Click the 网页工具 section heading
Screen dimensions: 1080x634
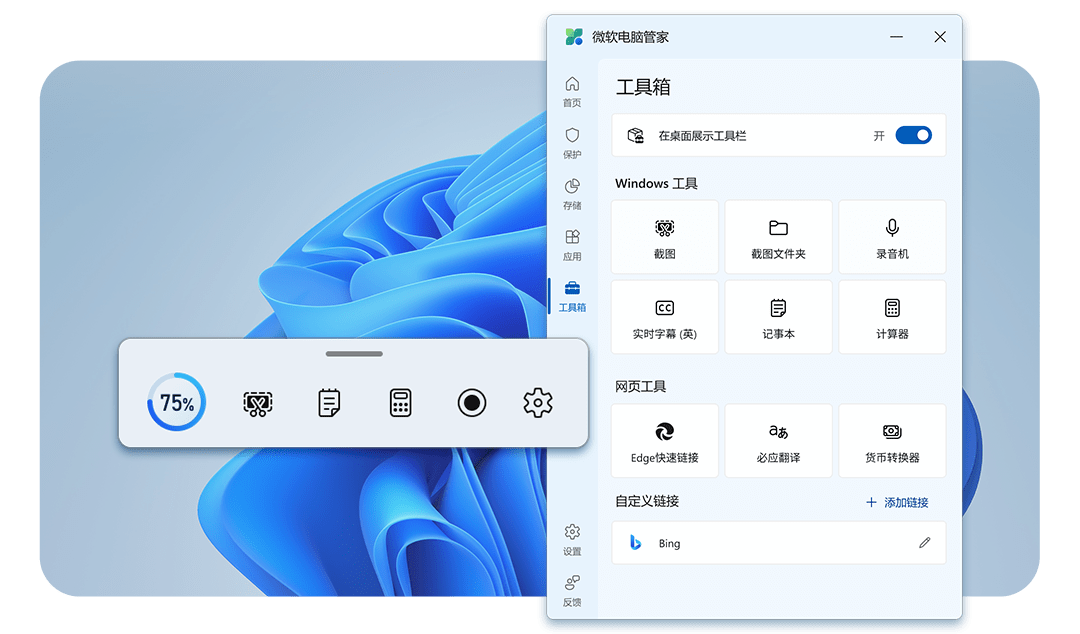tap(641, 387)
